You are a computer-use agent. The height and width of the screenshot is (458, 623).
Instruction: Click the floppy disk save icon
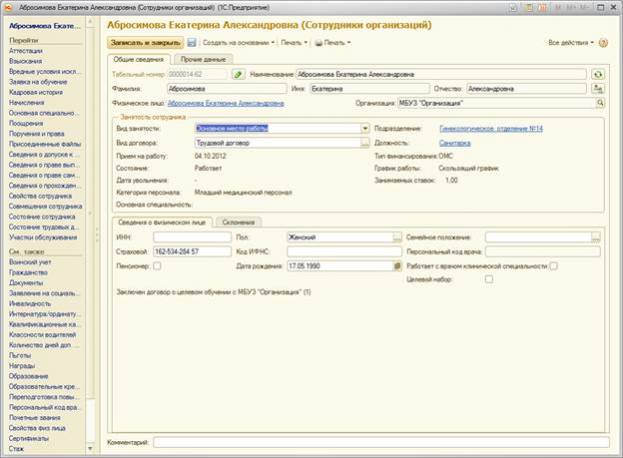tap(190, 43)
